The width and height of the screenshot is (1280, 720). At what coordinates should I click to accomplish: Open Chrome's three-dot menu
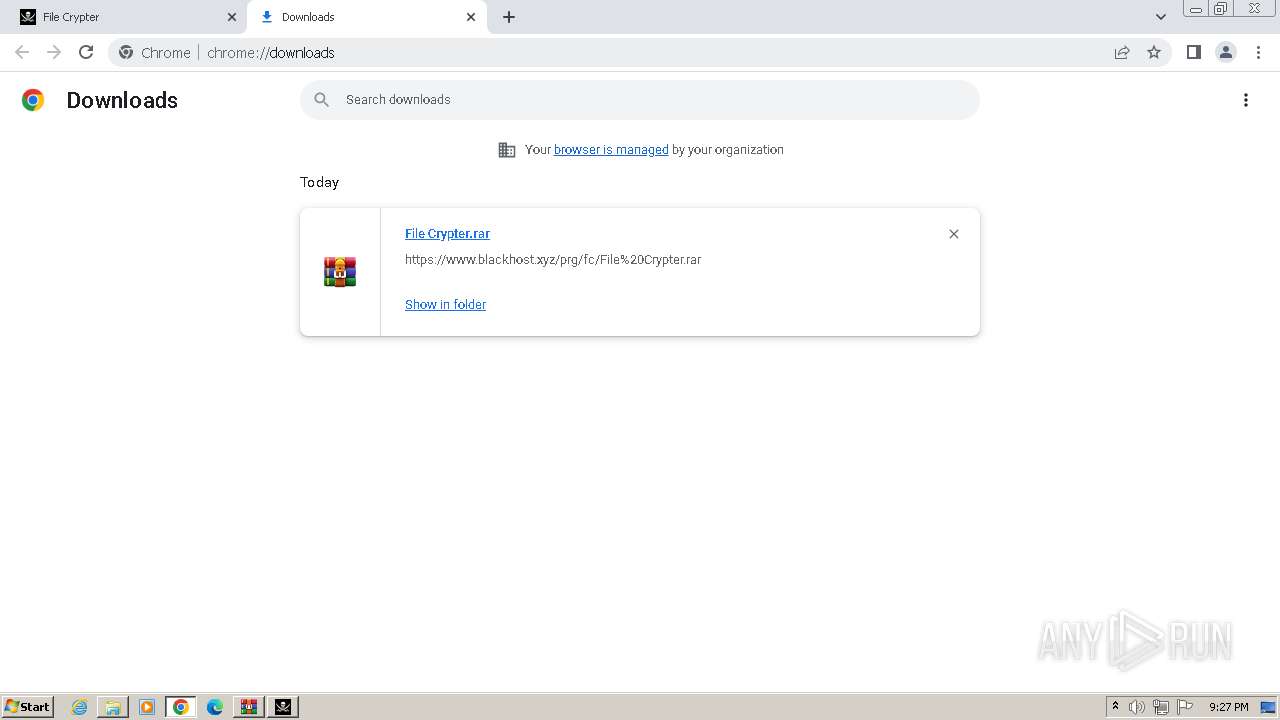[1259, 52]
